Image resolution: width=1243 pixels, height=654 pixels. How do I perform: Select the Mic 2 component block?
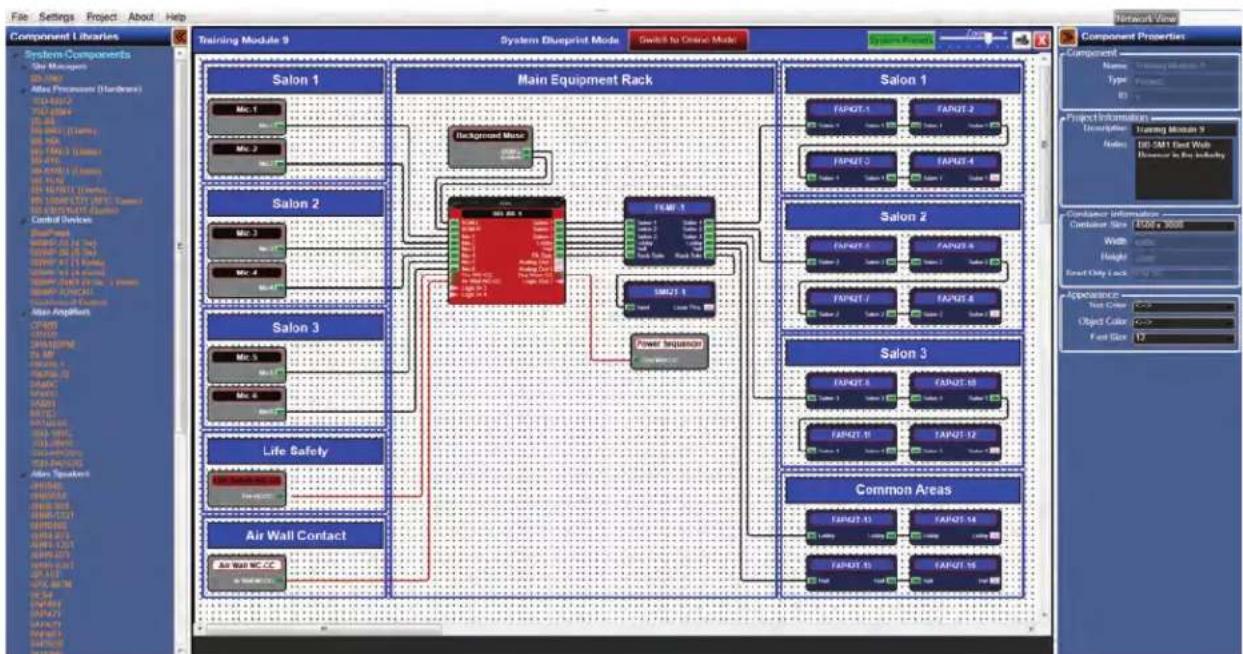tap(246, 156)
